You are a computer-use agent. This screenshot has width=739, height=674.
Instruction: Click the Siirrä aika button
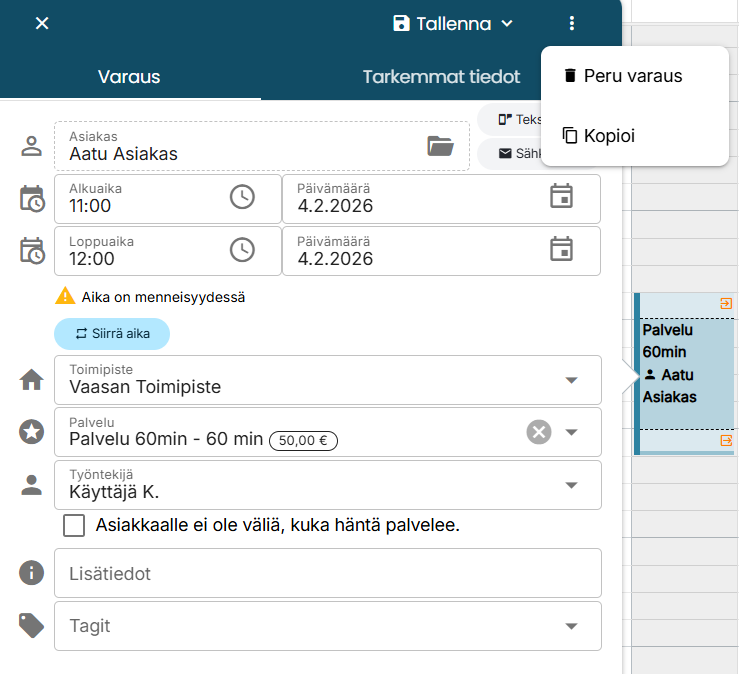(x=112, y=333)
